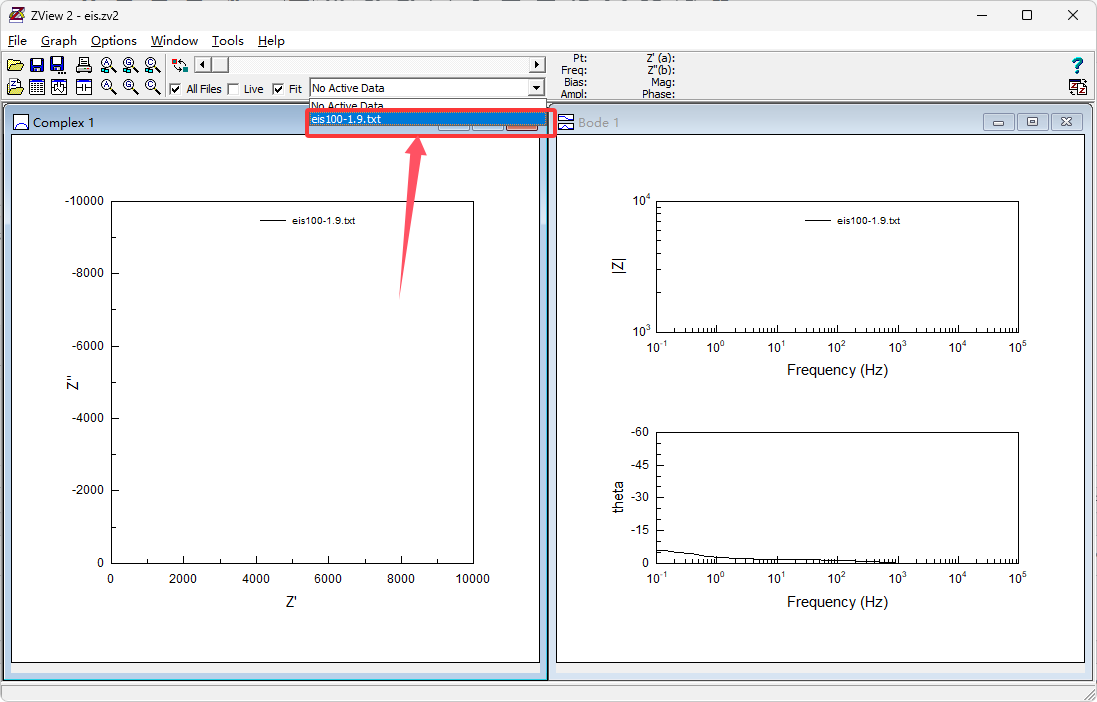Click the equivalent circuit icon
This screenshot has width=1097, height=702.
(x=84, y=87)
